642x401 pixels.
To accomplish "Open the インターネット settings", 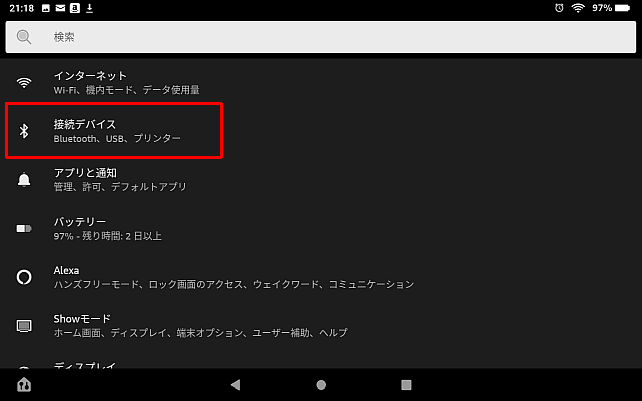I will tap(321, 82).
